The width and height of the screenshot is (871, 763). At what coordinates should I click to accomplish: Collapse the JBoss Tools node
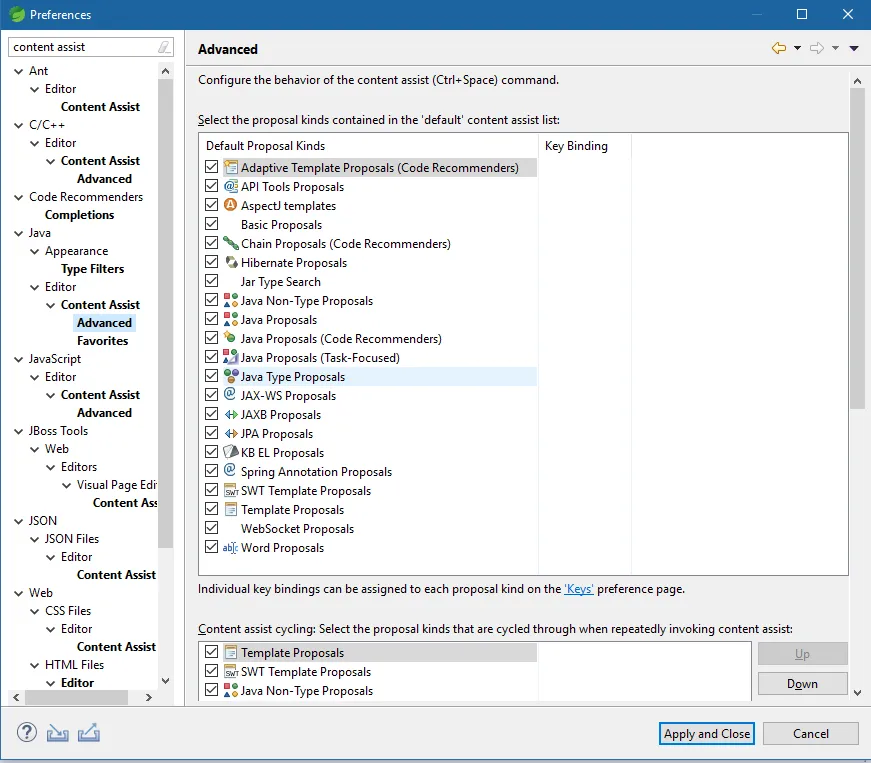coord(19,431)
